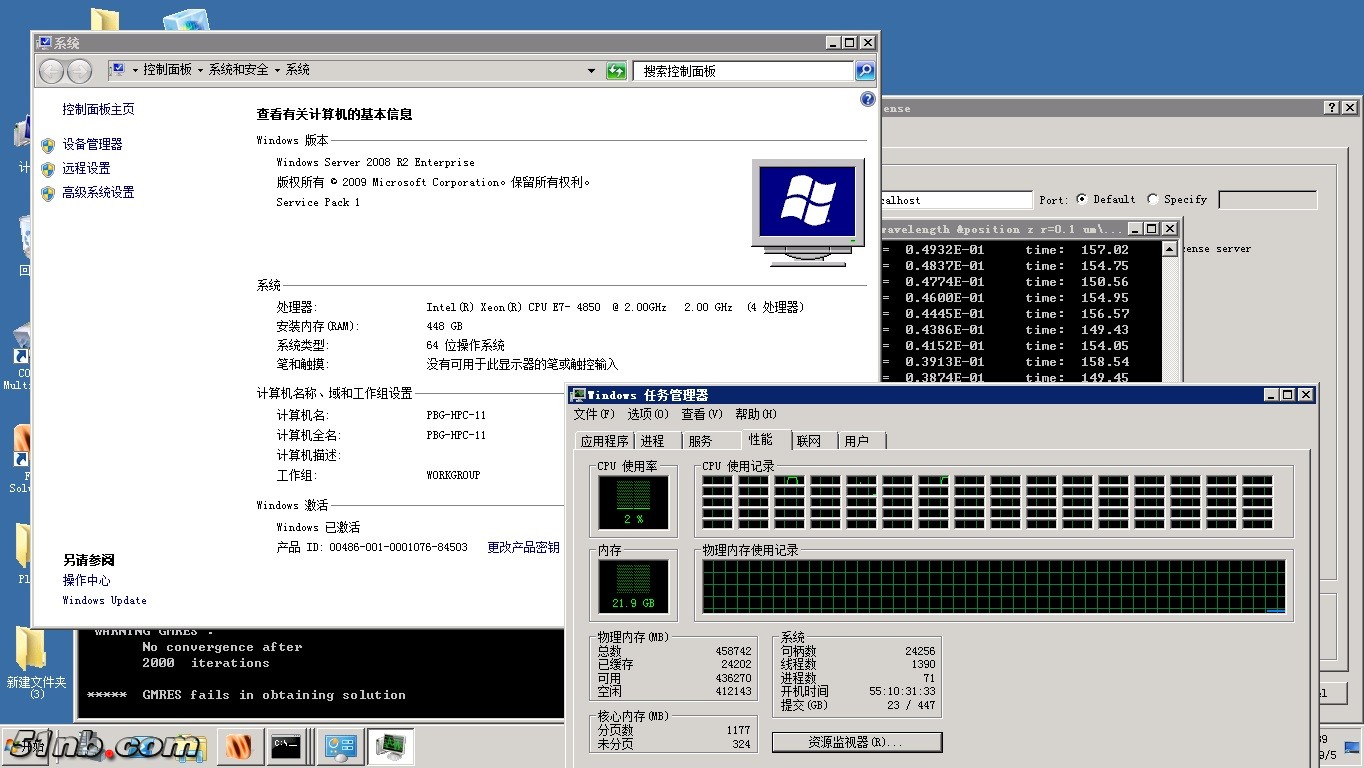Click the 更改产品密钥 link
This screenshot has height=768, width=1364.
pyautogui.click(x=523, y=547)
